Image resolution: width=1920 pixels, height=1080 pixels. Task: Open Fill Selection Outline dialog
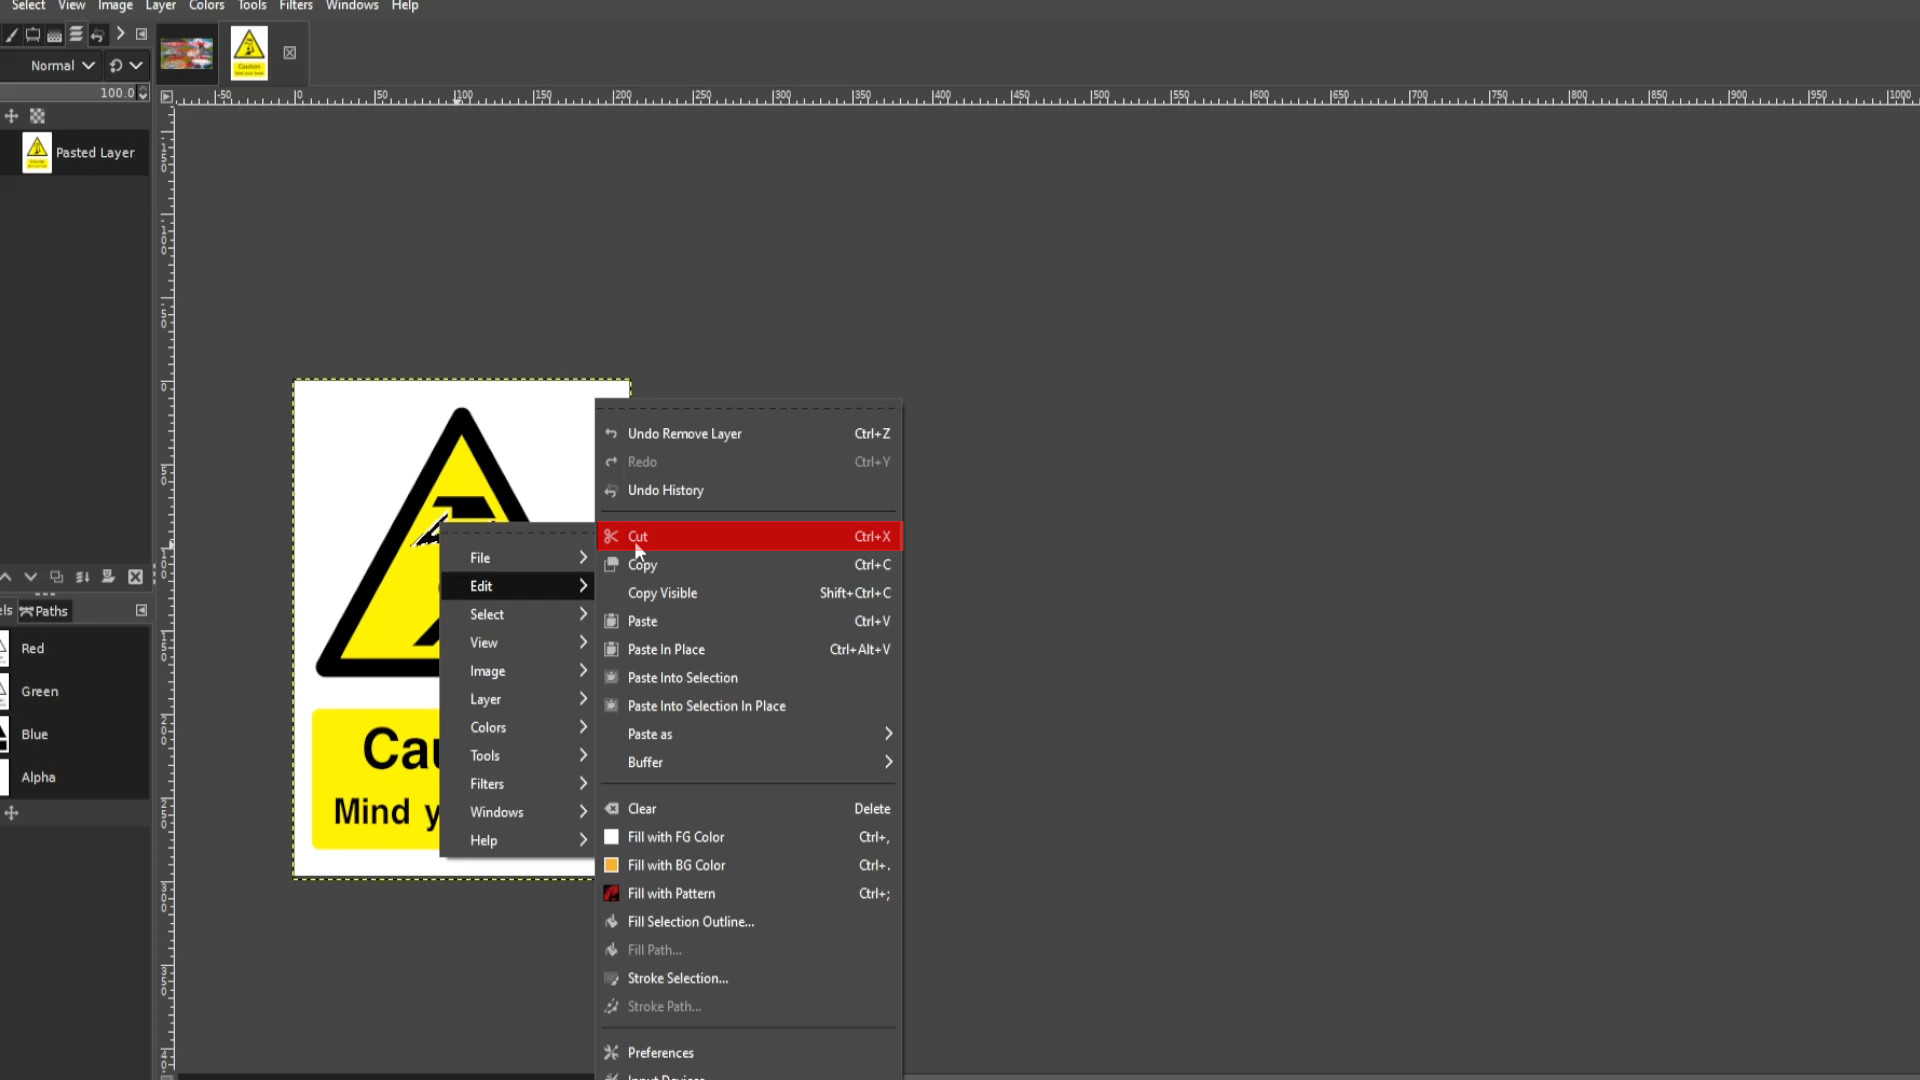749,922
